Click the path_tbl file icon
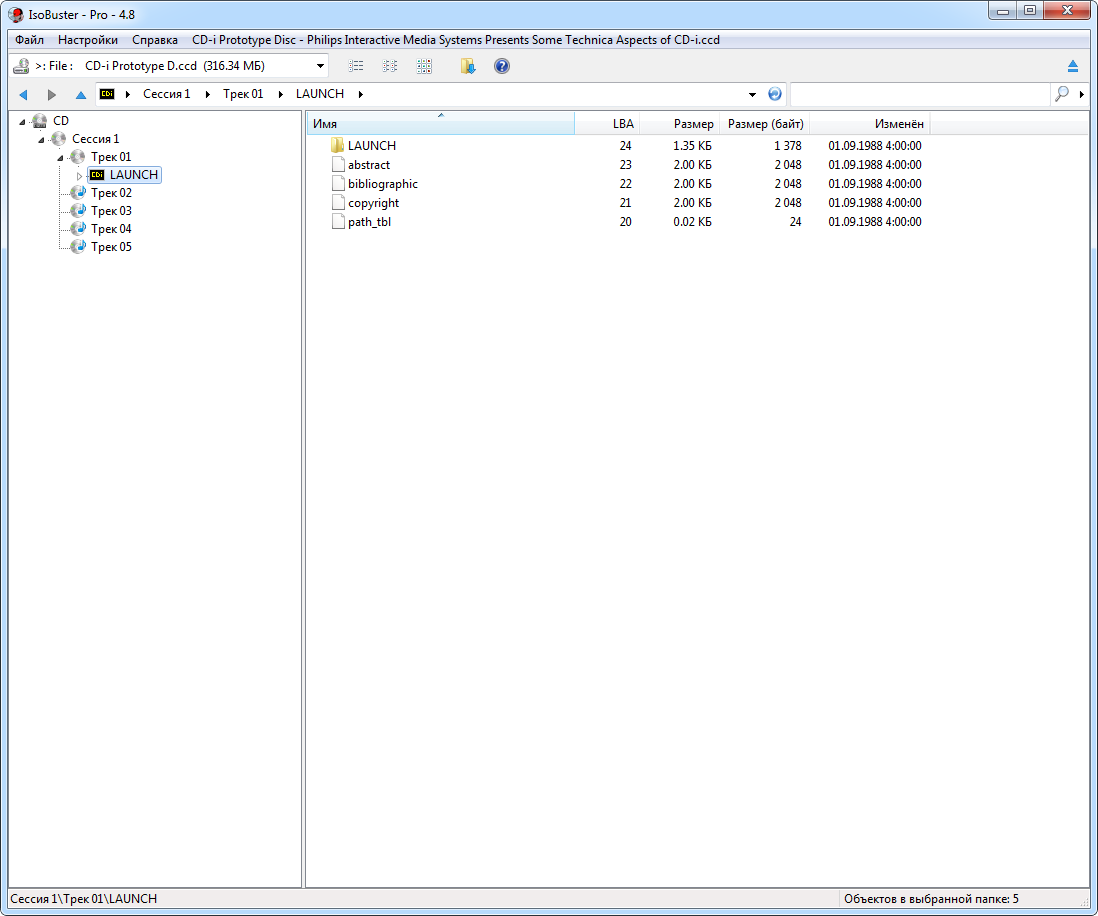This screenshot has width=1098, height=916. [338, 221]
